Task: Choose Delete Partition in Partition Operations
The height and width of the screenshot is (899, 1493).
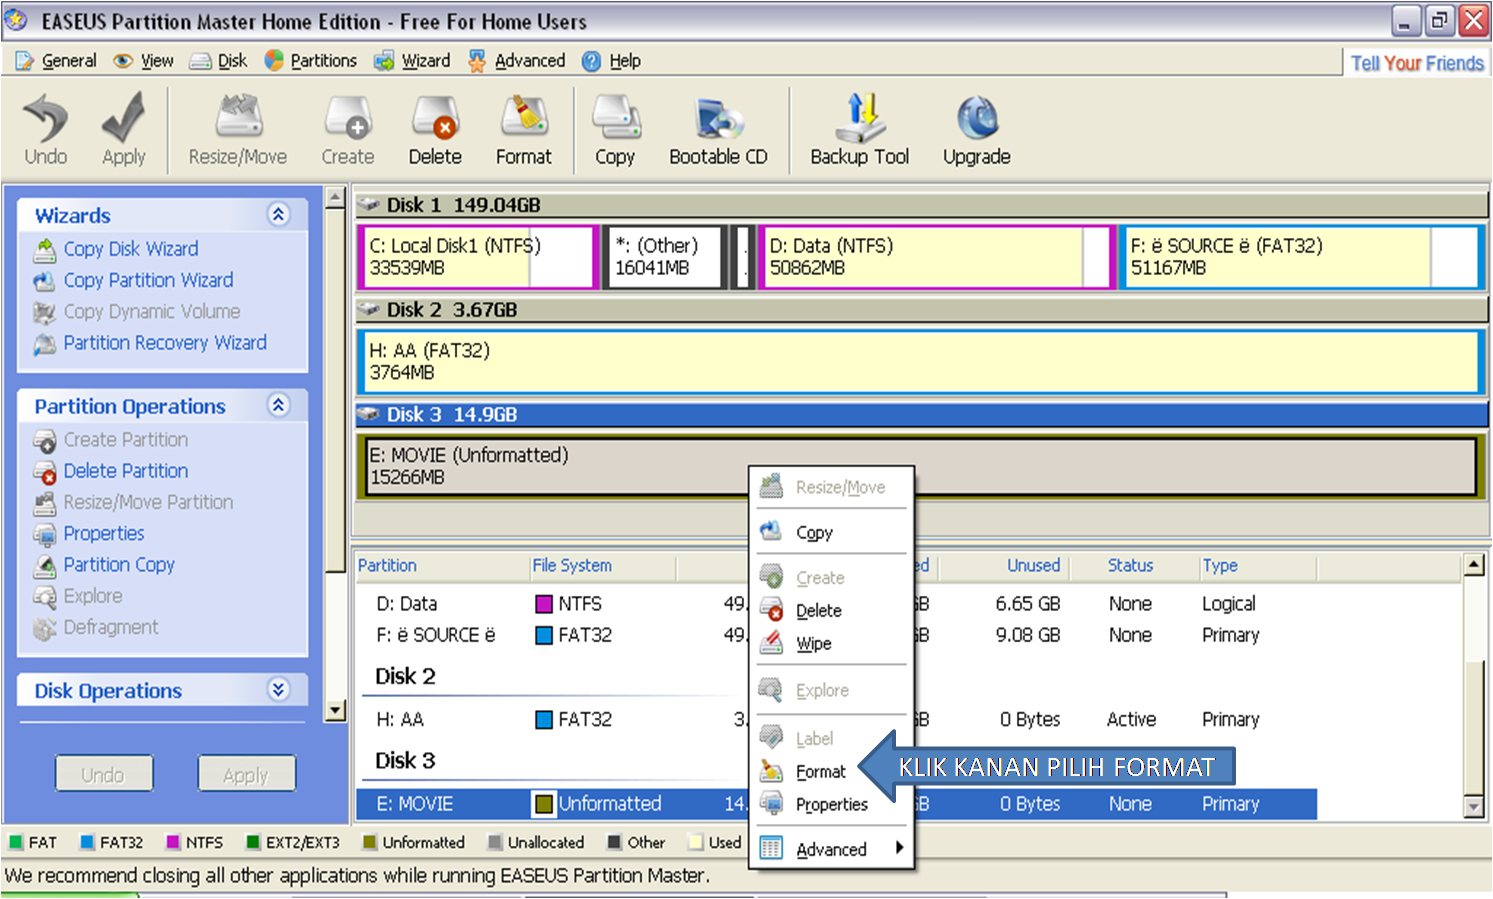Action: tap(126, 471)
